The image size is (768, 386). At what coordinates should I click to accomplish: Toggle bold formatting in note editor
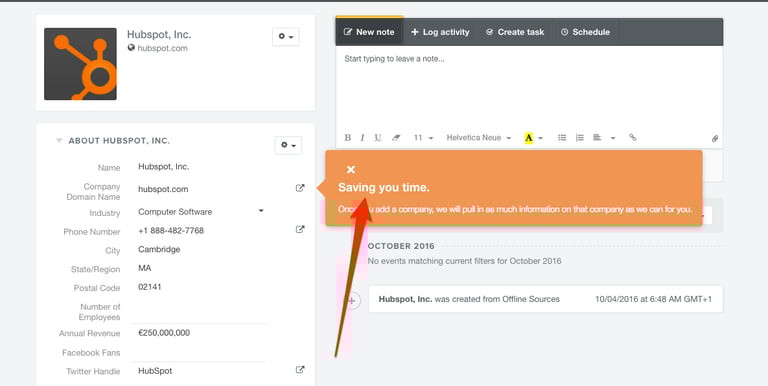coord(347,138)
